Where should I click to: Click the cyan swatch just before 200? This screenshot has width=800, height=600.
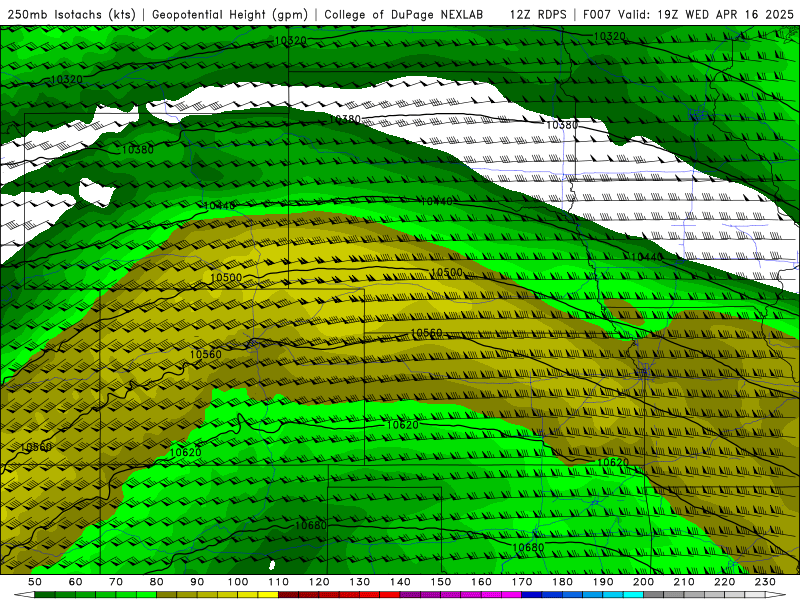[633, 595]
